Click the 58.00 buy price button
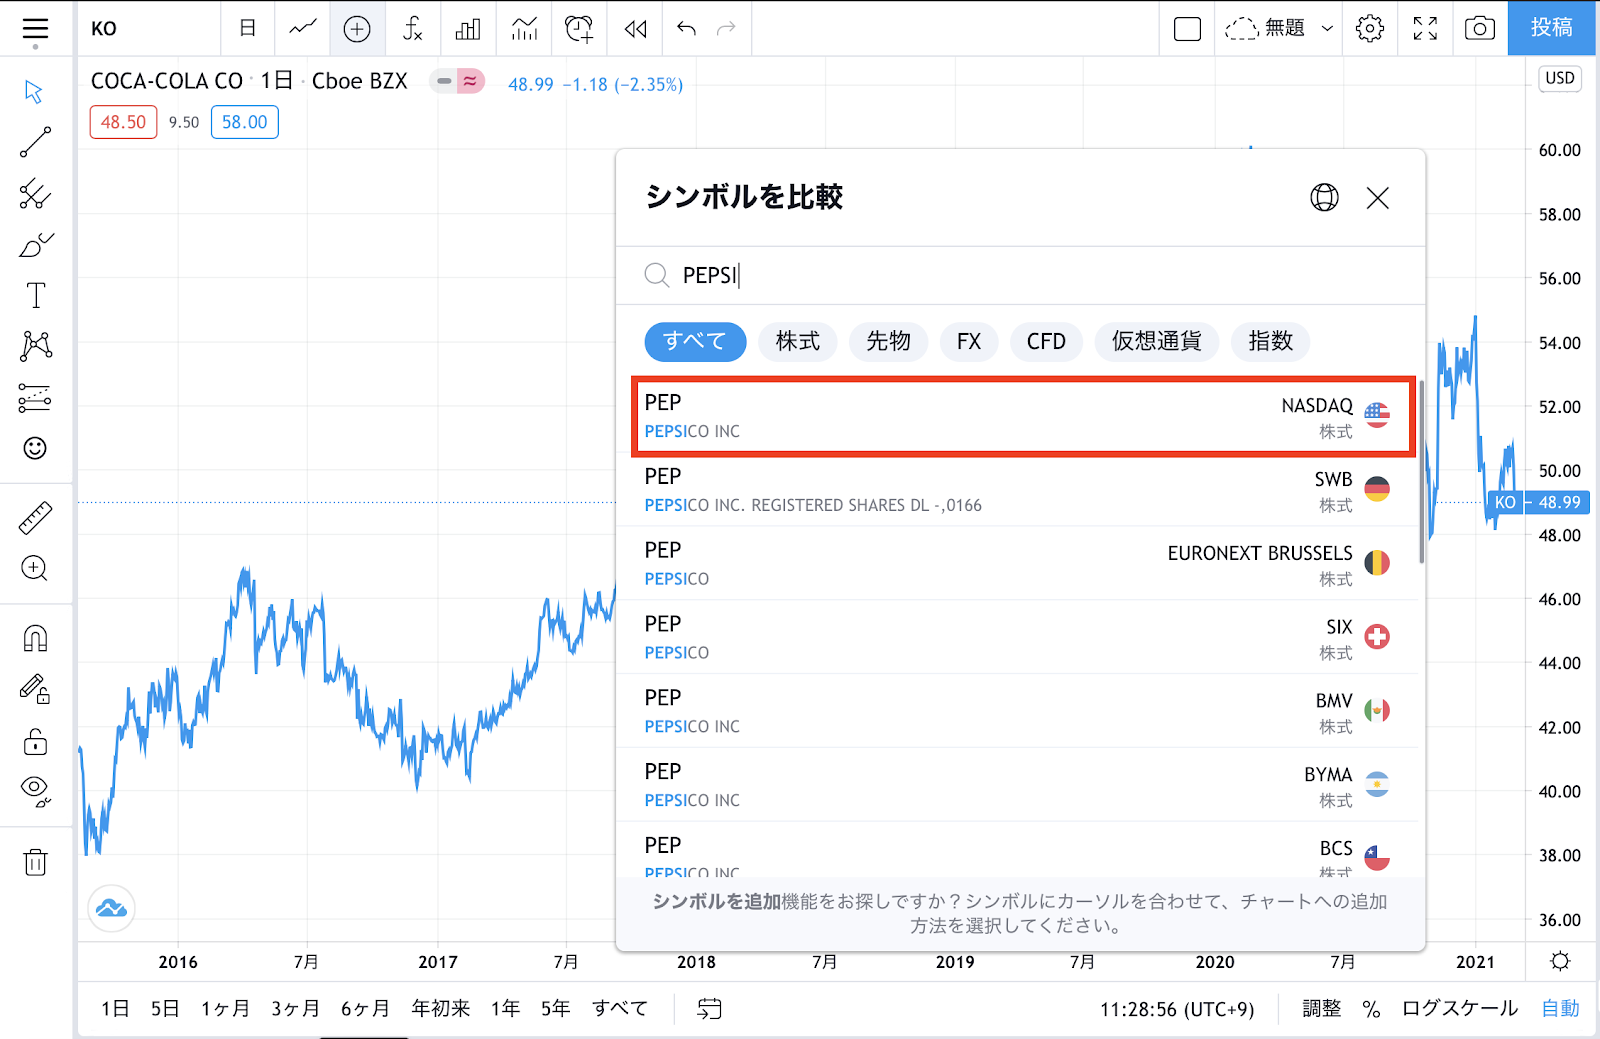The width and height of the screenshot is (1600, 1039). coord(245,122)
